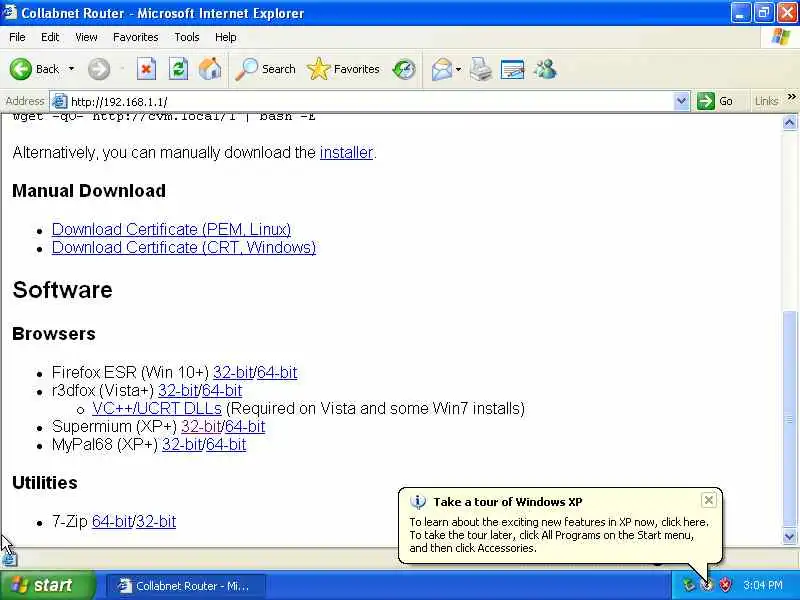Click the Software heading text

62,290
